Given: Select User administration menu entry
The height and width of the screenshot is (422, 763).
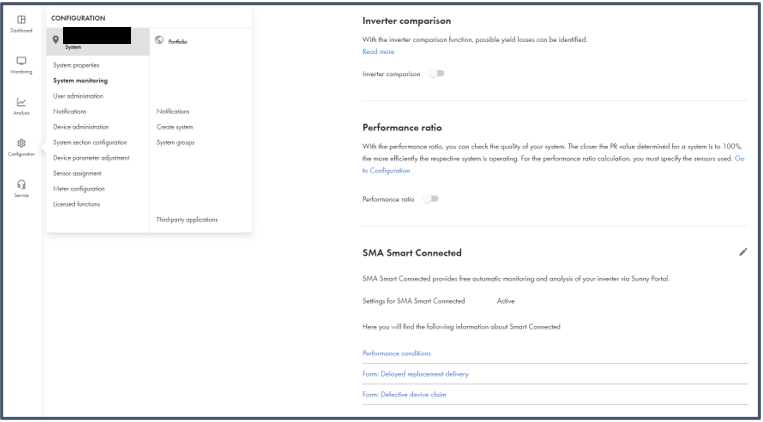Looking at the screenshot, I should 78,96.
